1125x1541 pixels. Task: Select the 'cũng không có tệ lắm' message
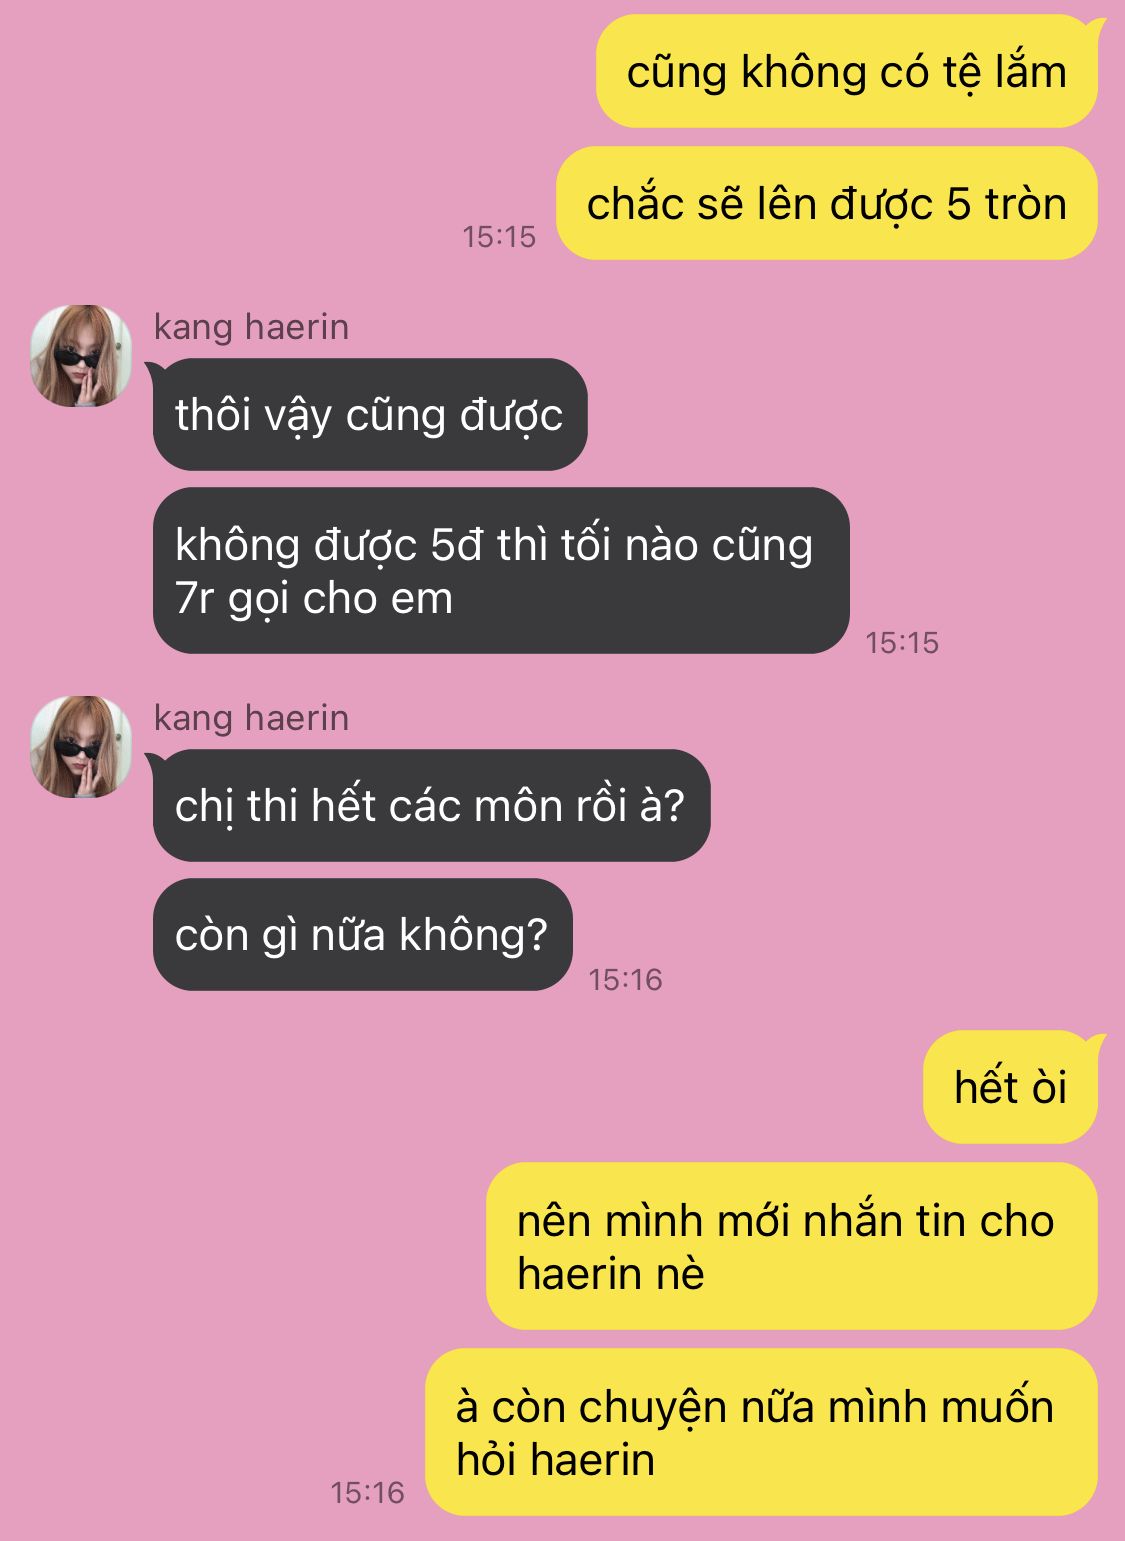point(847,72)
